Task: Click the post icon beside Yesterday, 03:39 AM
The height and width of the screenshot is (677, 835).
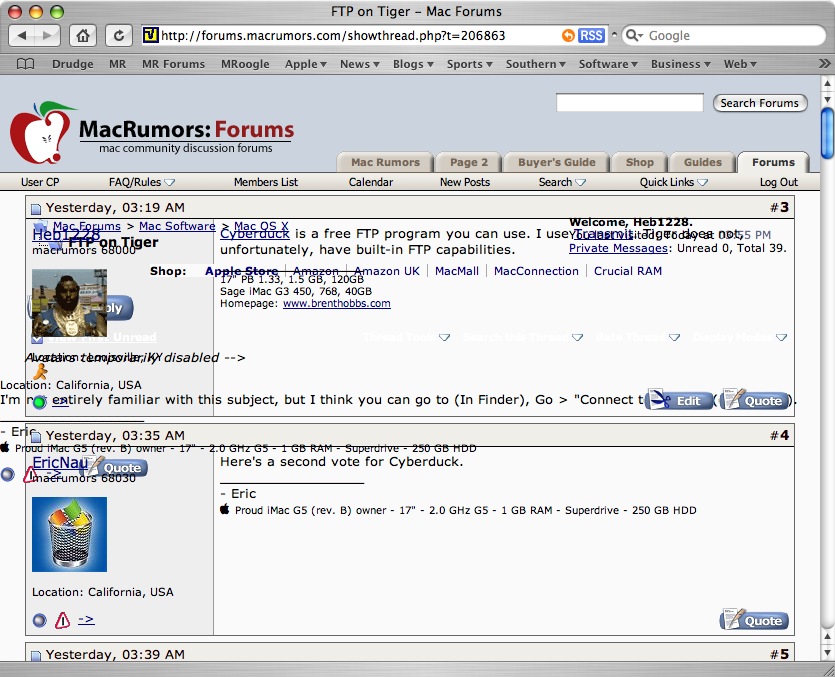Action: pyautogui.click(x=35, y=655)
